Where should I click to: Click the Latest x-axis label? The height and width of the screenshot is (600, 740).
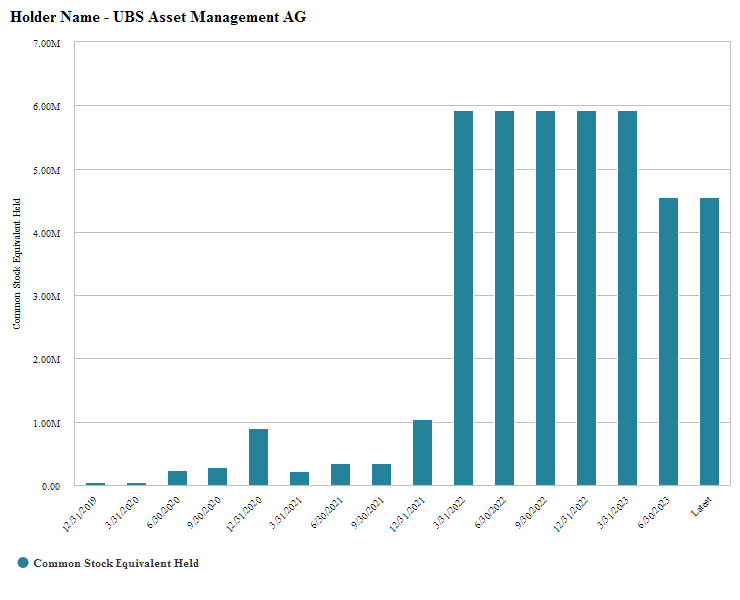tap(701, 507)
